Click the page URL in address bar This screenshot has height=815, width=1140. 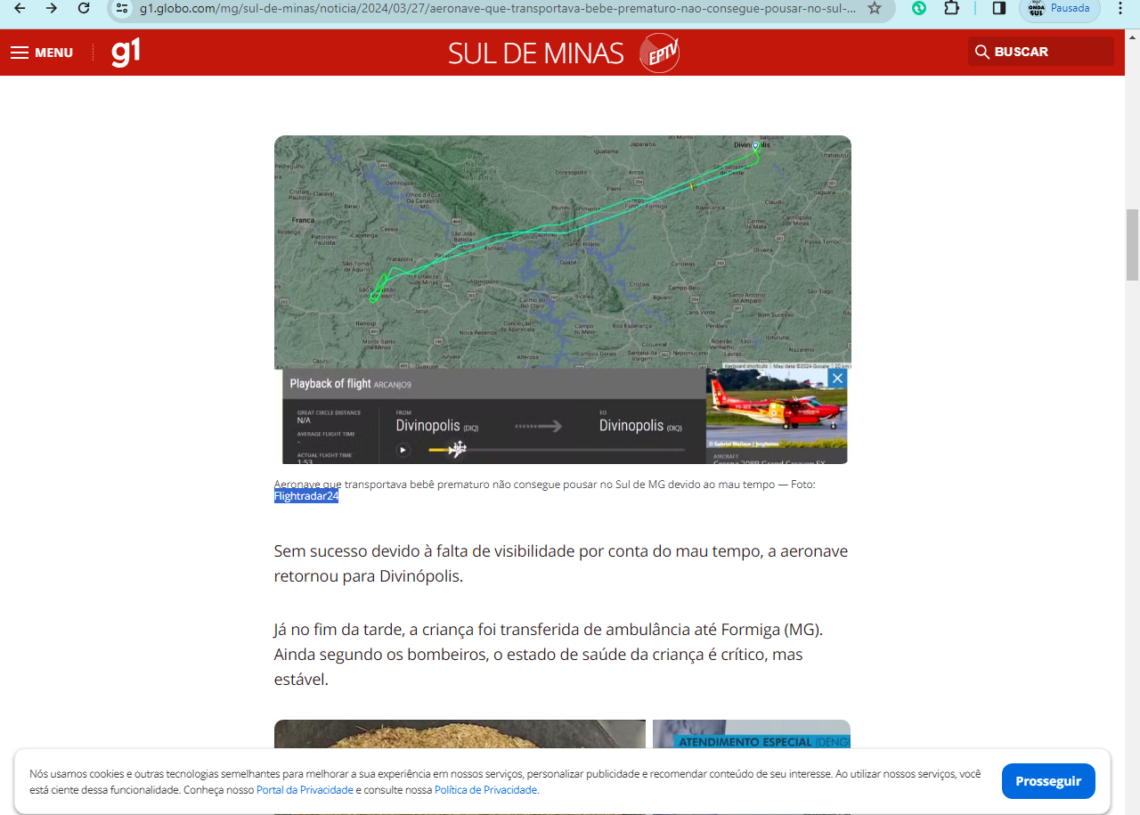[x=497, y=9]
